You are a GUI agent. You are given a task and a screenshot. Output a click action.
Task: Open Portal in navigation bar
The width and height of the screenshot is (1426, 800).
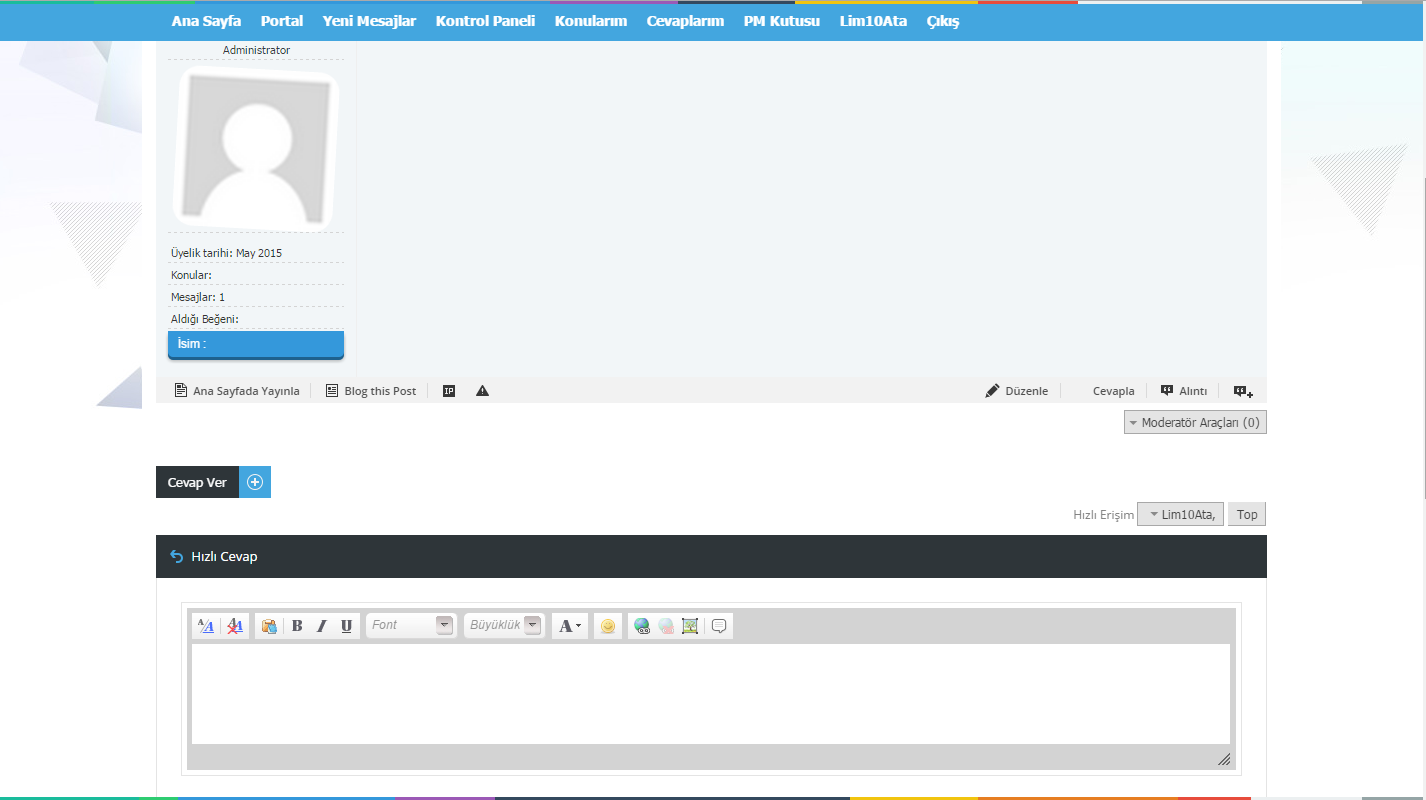tap(282, 21)
